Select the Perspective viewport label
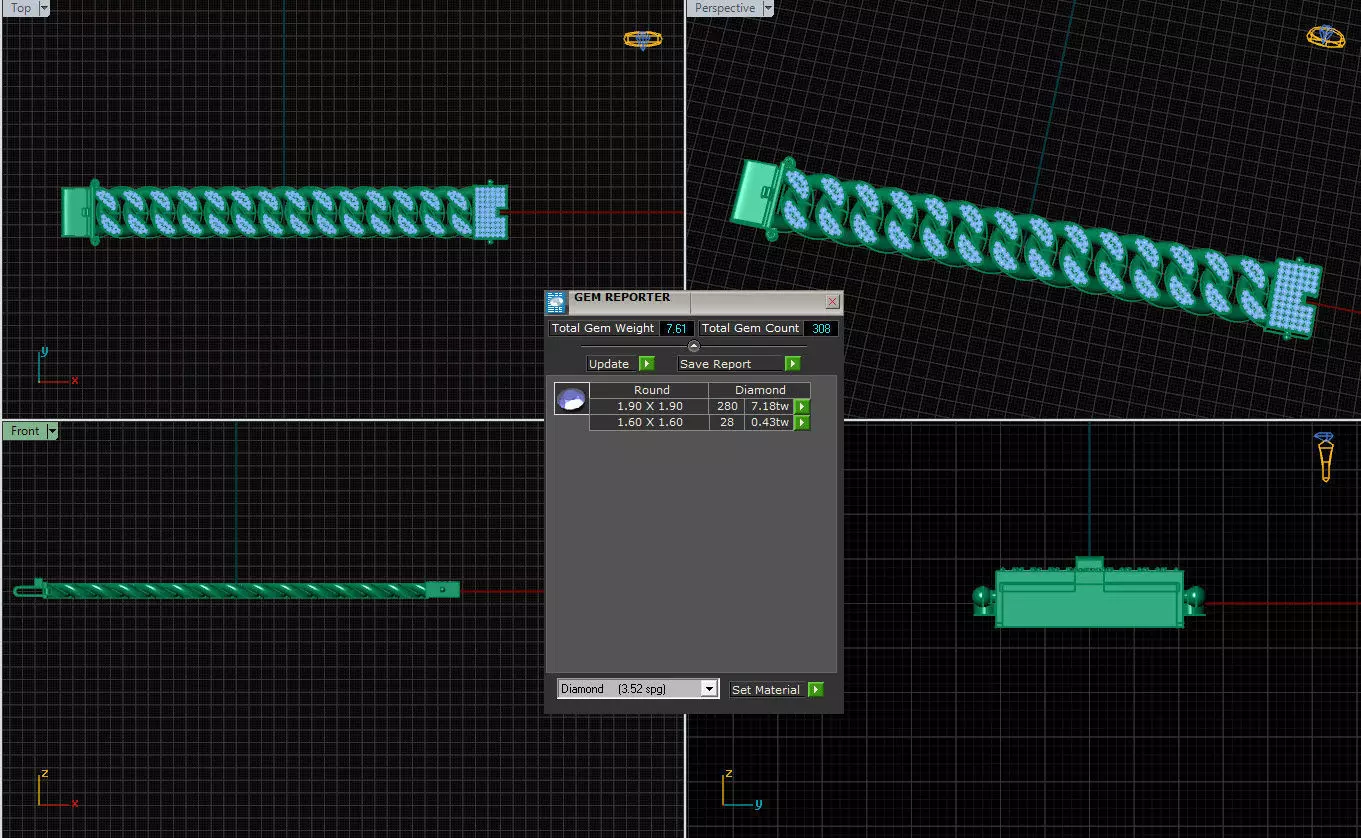 pyautogui.click(x=725, y=8)
